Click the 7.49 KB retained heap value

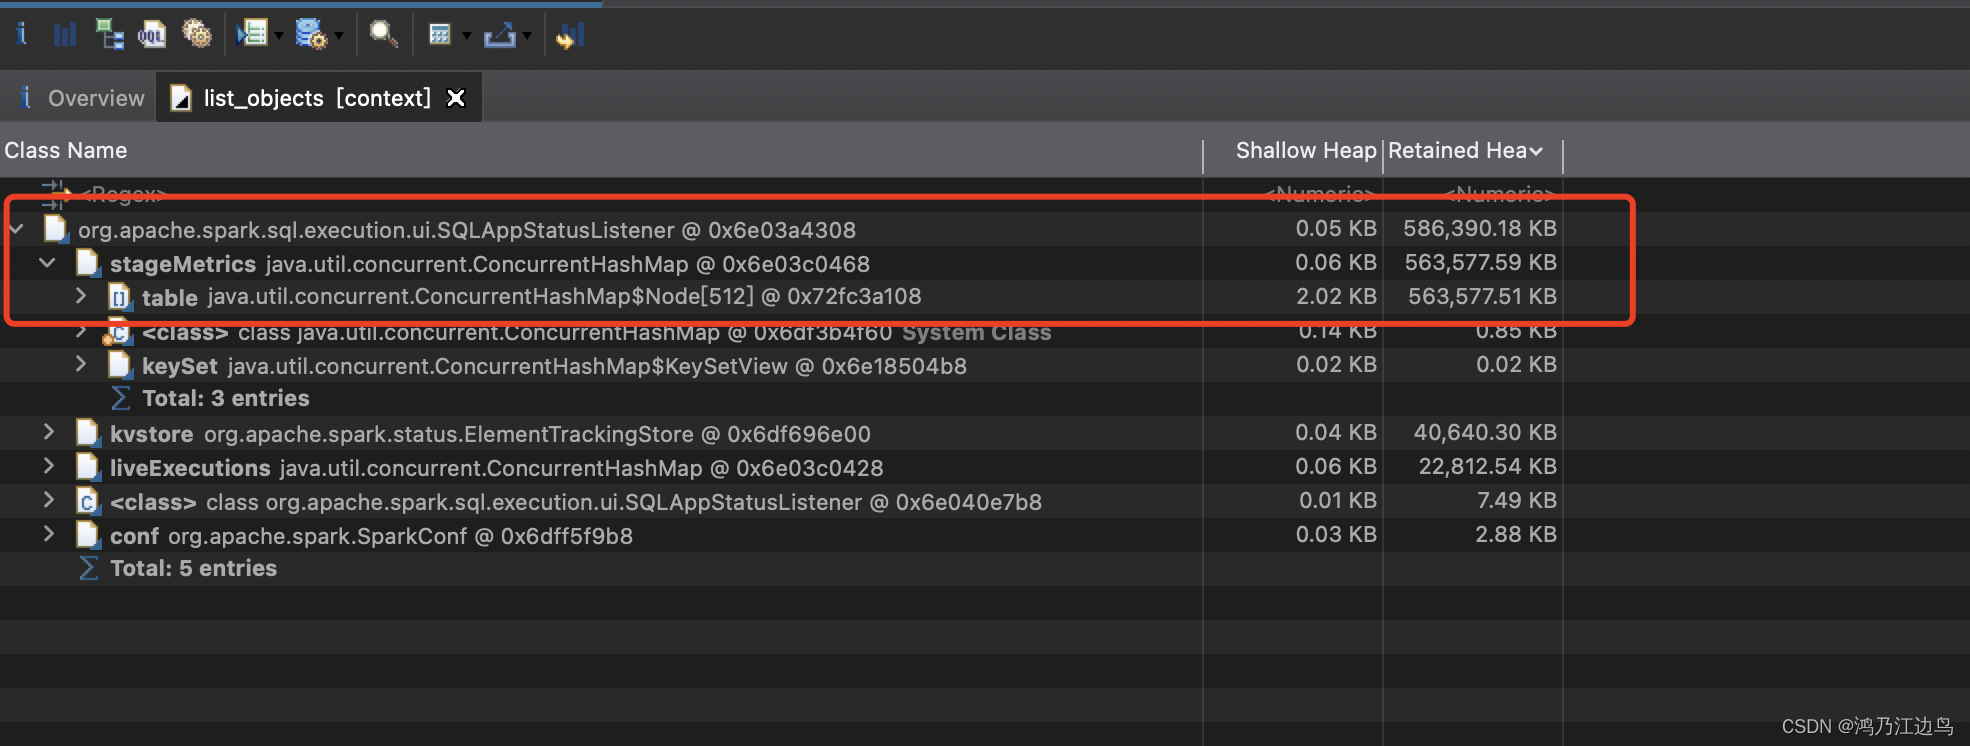(1517, 501)
